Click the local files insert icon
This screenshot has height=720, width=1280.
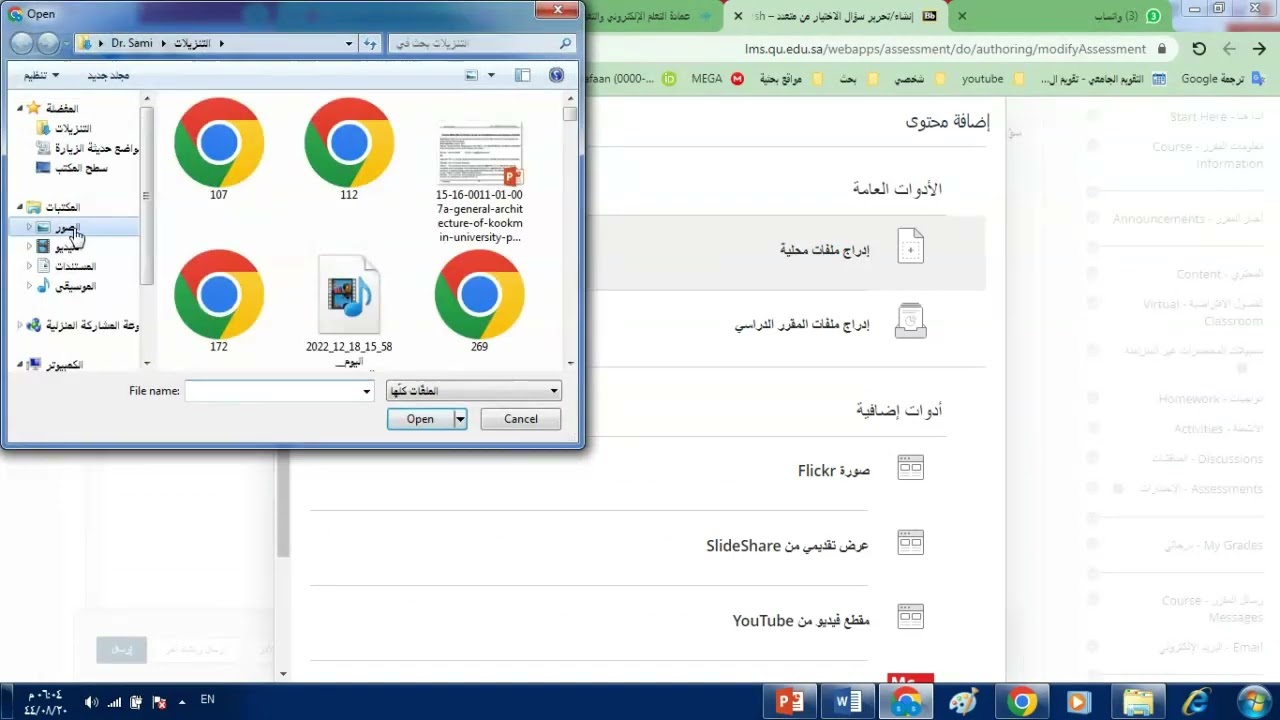pyautogui.click(x=910, y=246)
